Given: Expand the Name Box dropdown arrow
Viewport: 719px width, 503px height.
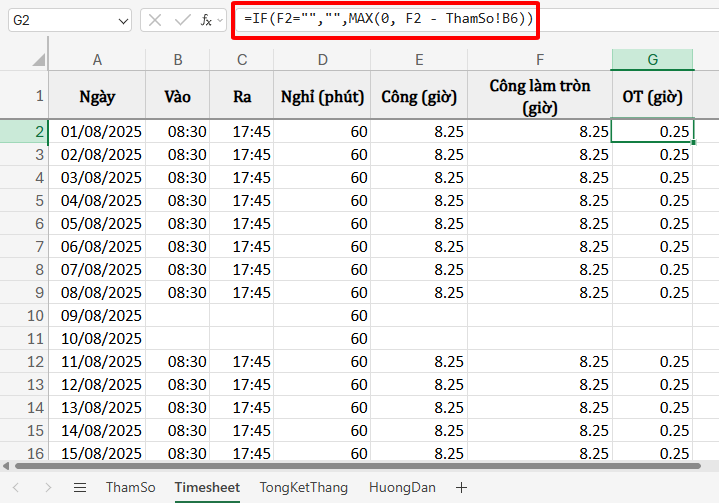Looking at the screenshot, I should (122, 20).
